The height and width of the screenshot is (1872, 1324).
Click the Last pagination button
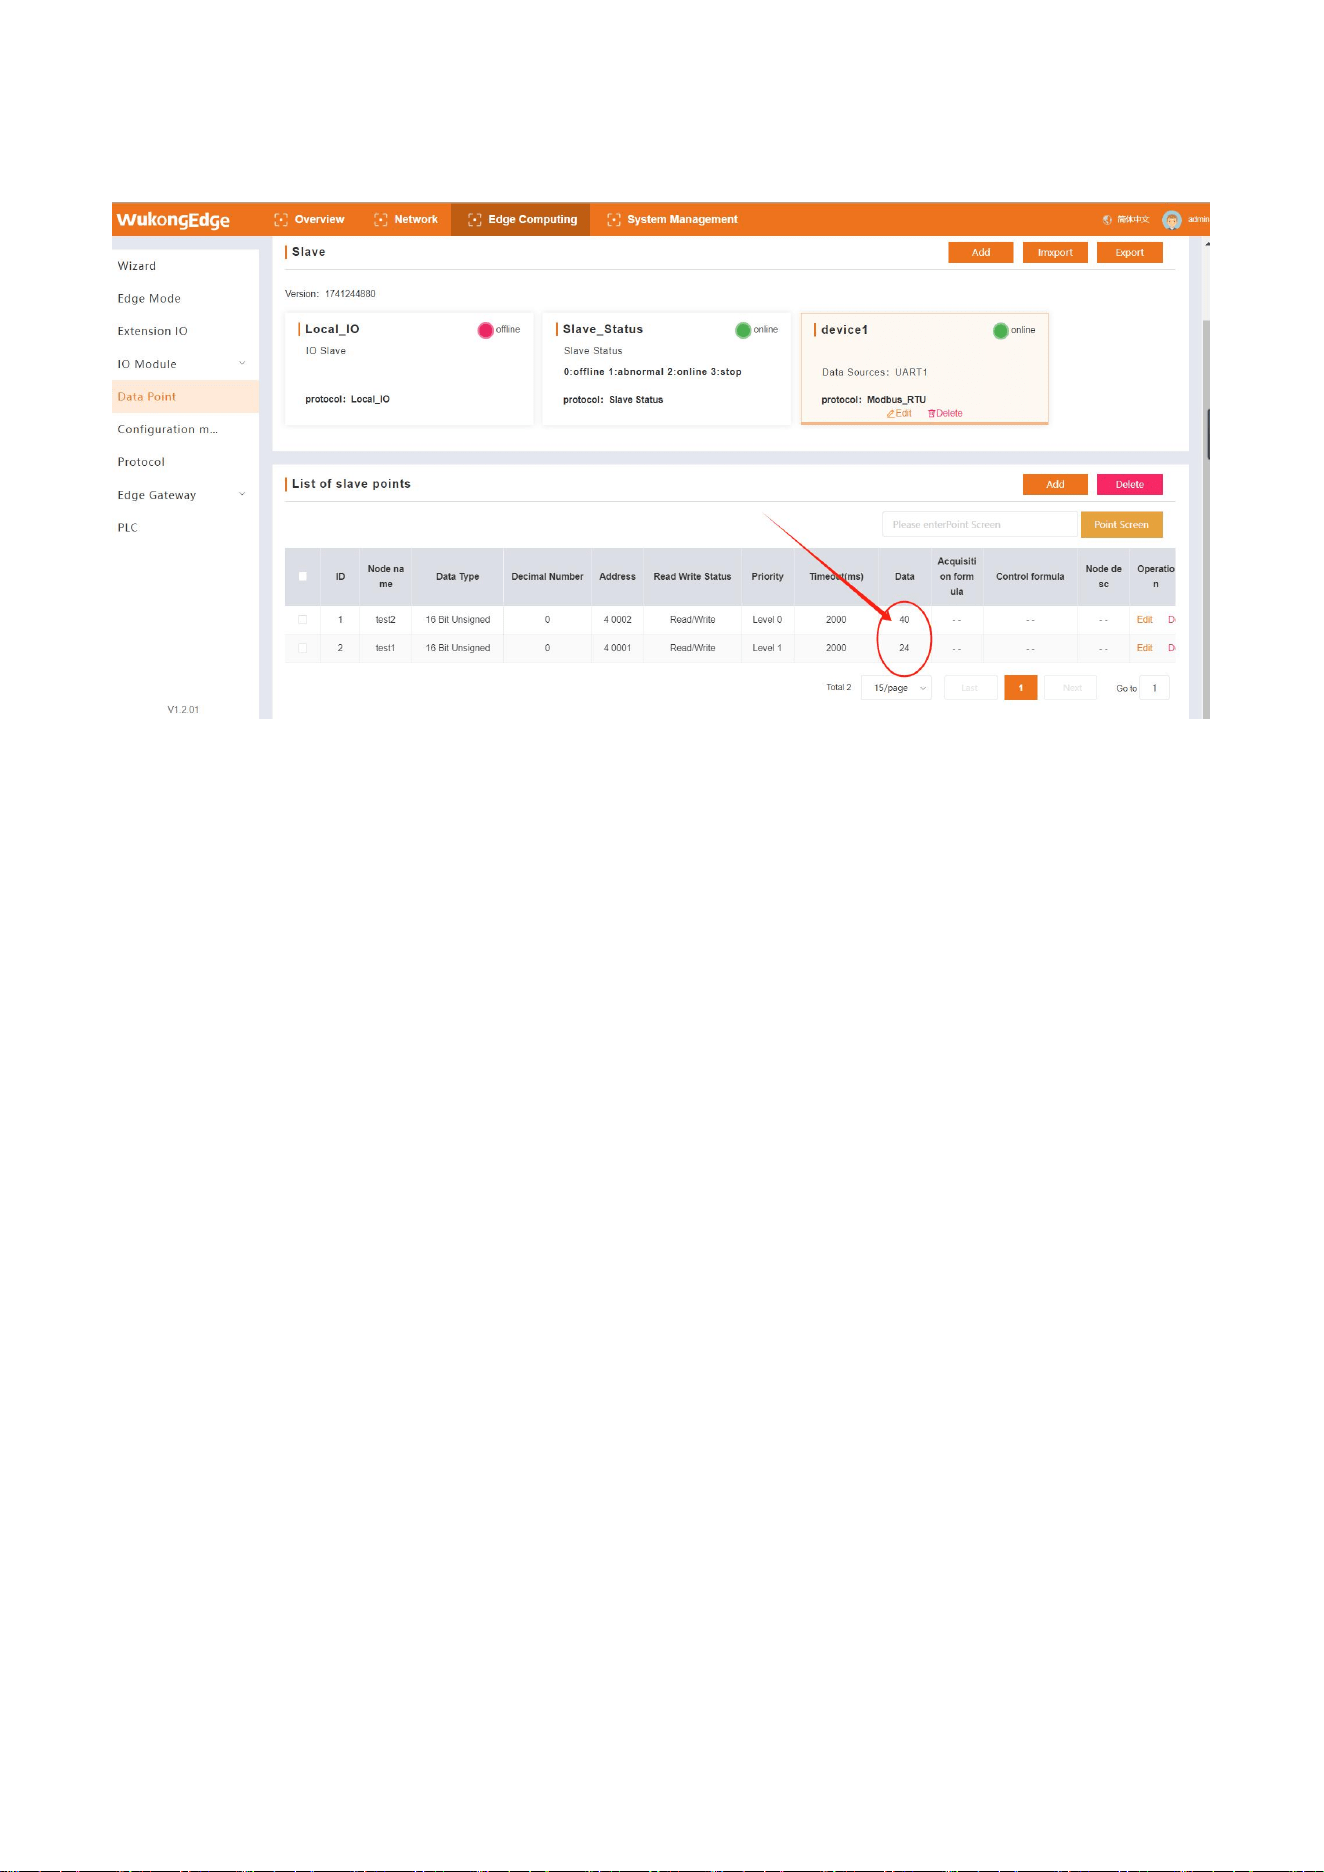pos(970,688)
